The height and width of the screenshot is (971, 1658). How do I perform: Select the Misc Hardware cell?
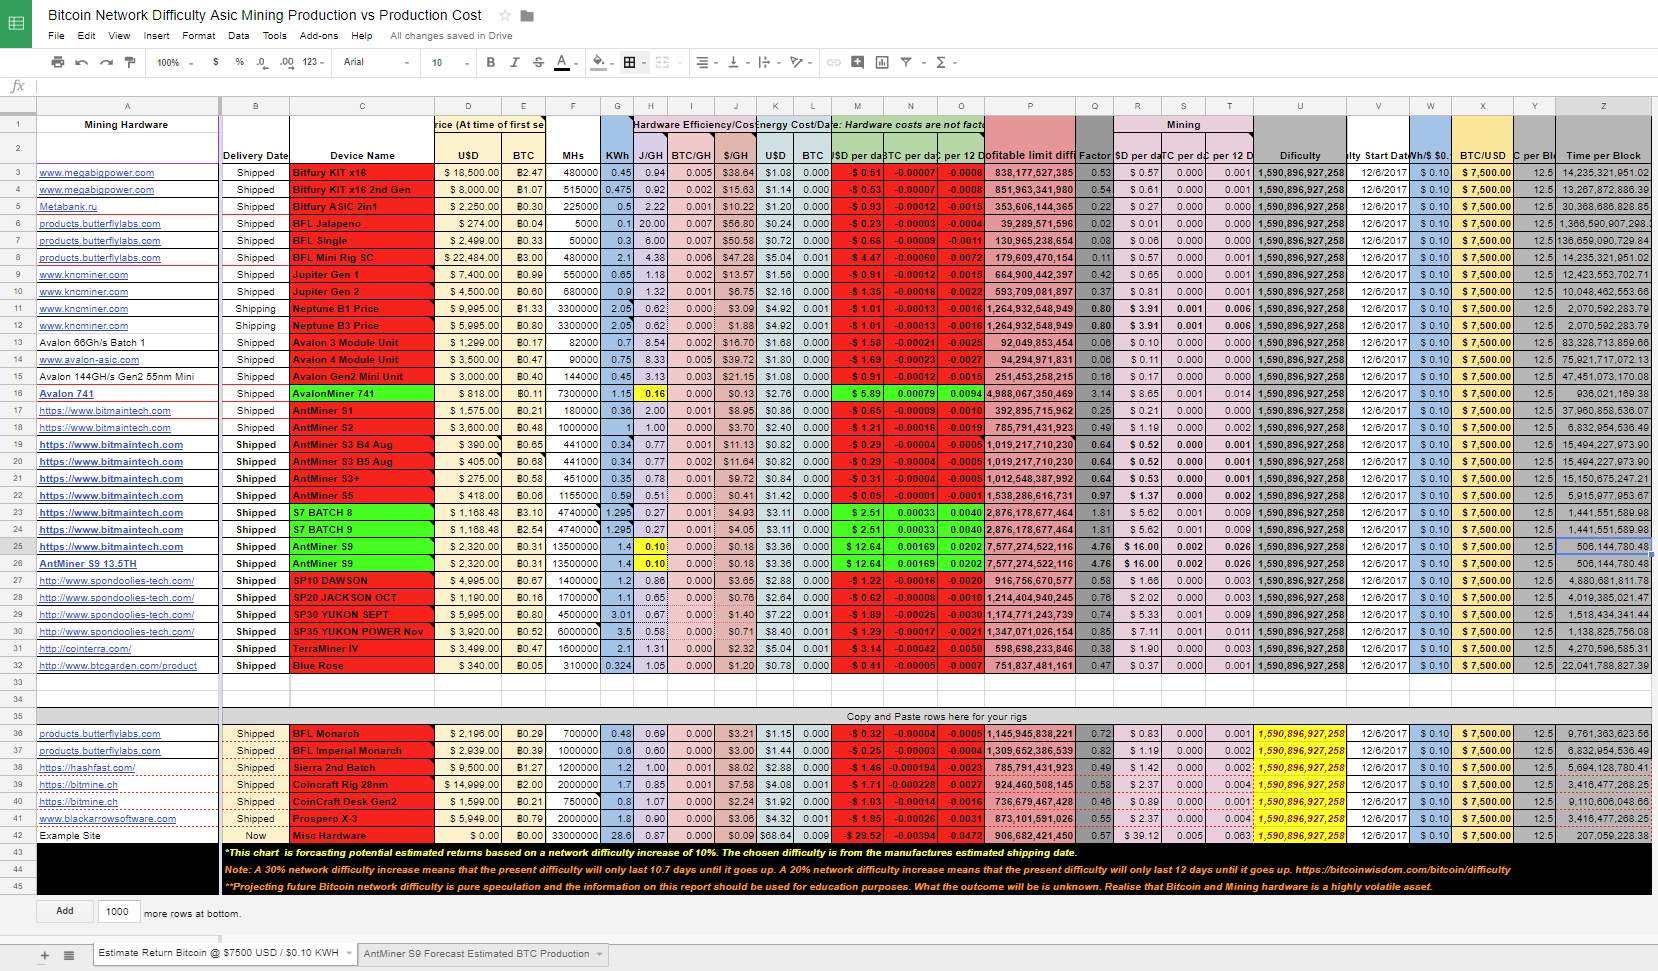[362, 836]
